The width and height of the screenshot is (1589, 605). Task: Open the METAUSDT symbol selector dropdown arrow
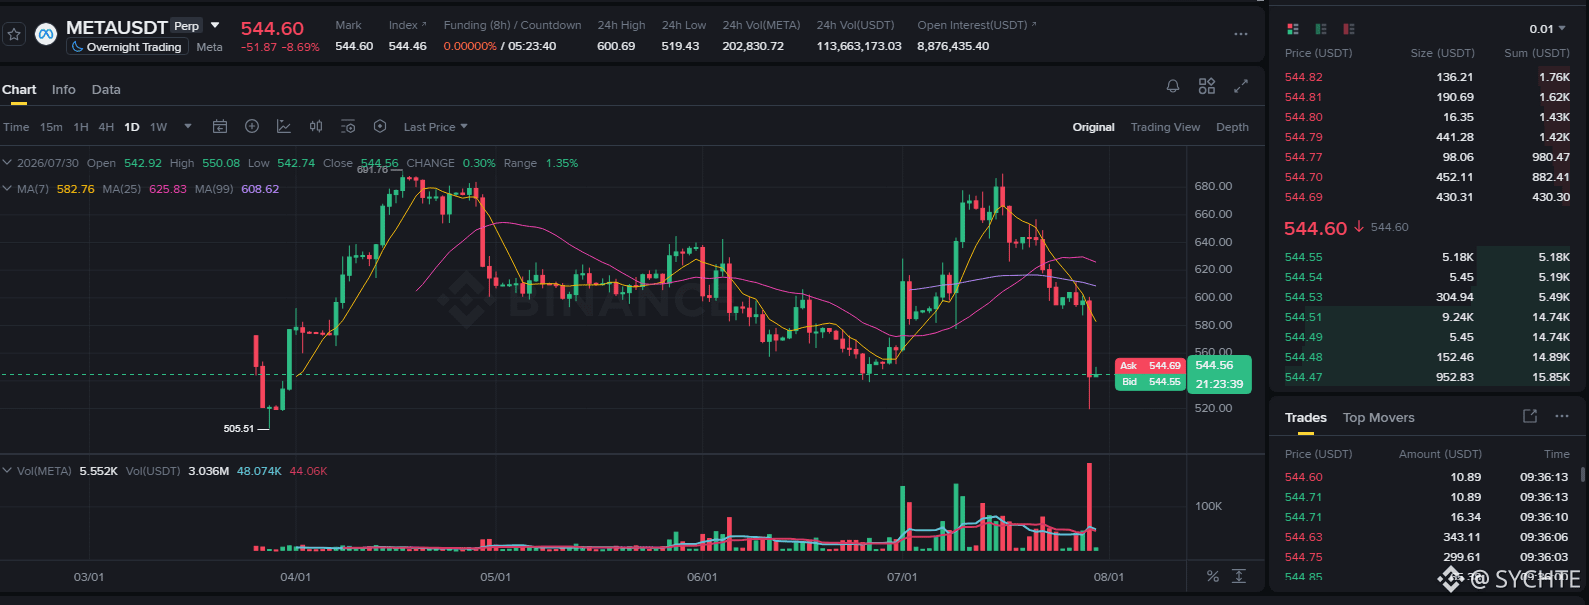pos(215,26)
